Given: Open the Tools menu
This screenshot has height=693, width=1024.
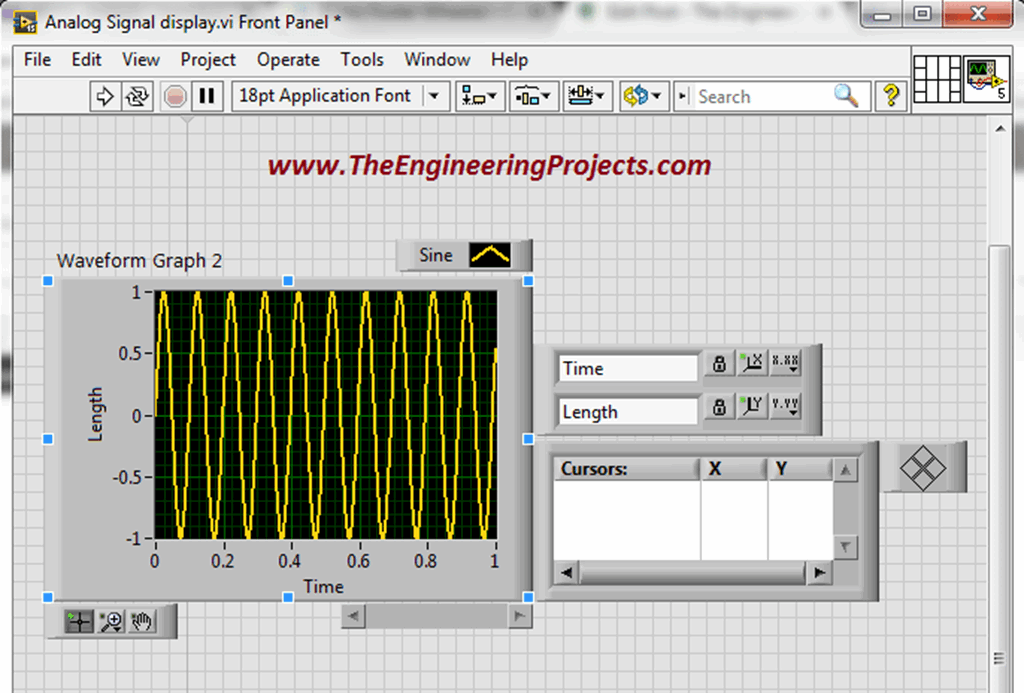Looking at the screenshot, I should pyautogui.click(x=362, y=60).
